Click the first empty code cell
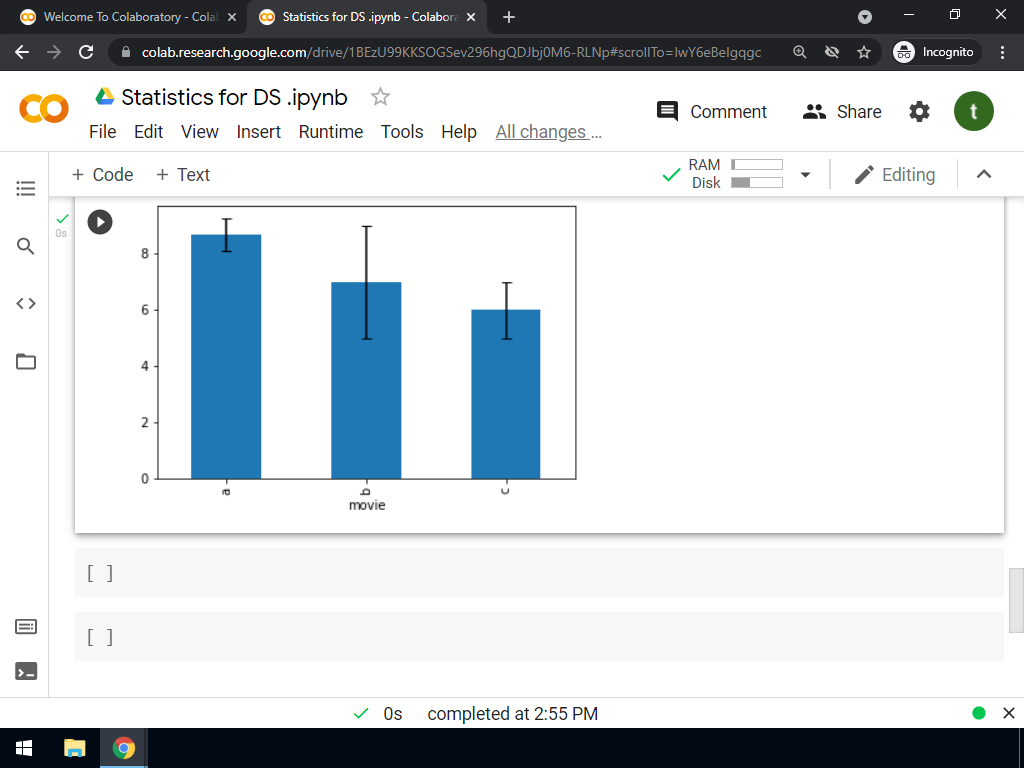Image resolution: width=1024 pixels, height=768 pixels. click(539, 573)
